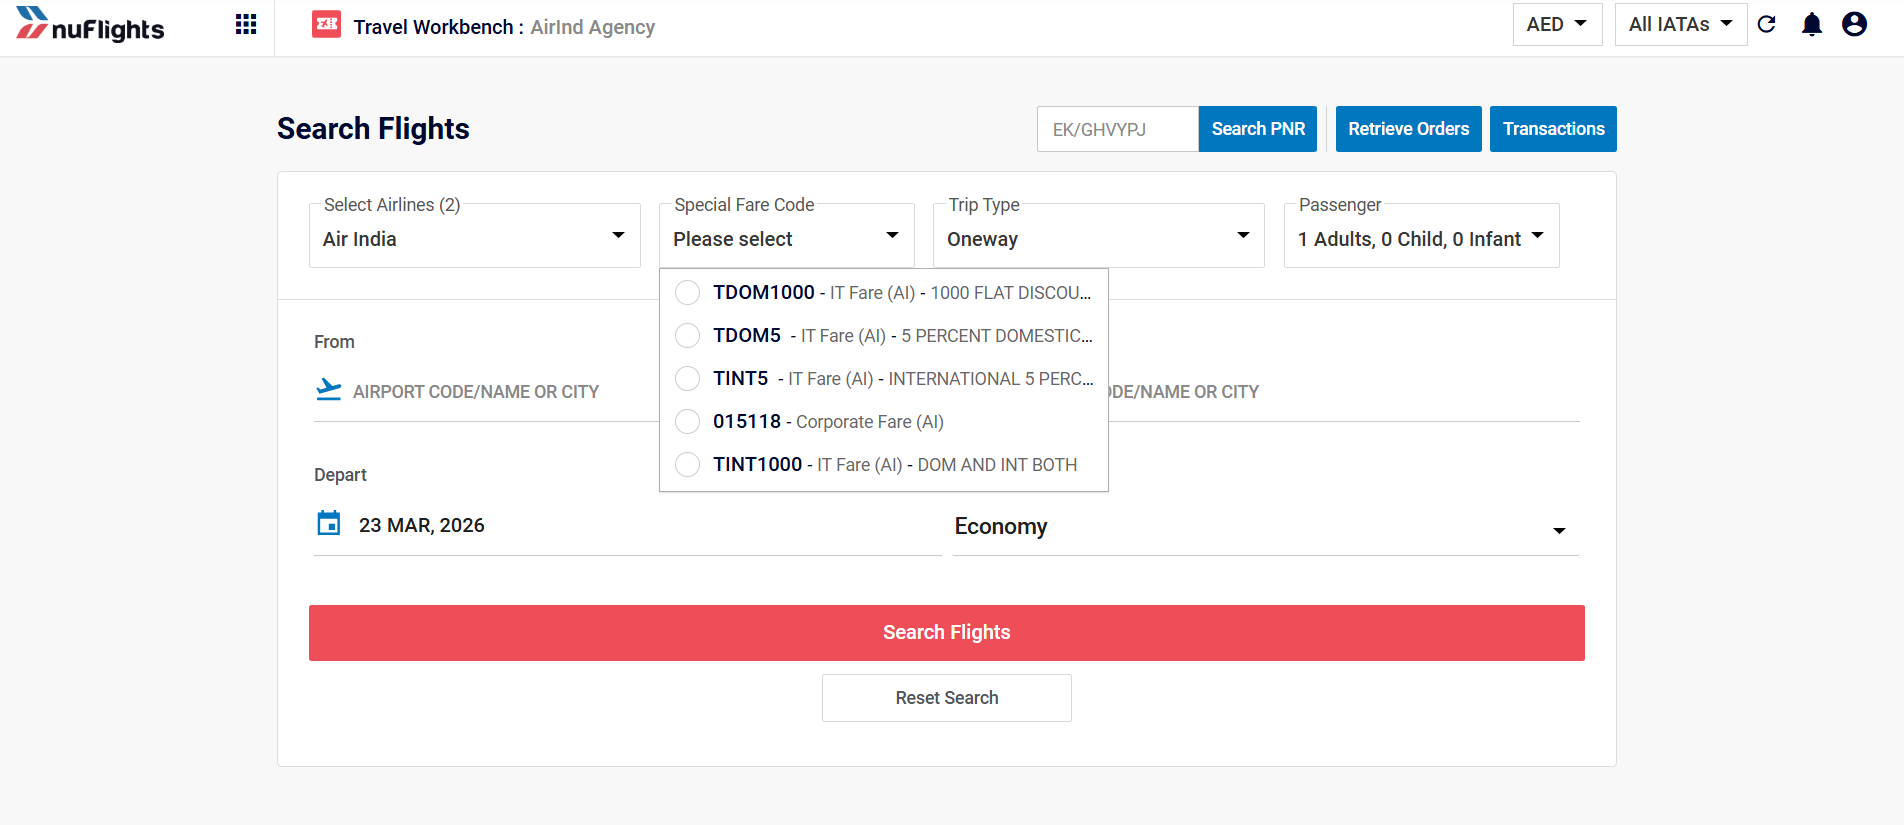This screenshot has height=825, width=1904.
Task: Open the Economy cabin class dropdown
Action: tap(1265, 527)
